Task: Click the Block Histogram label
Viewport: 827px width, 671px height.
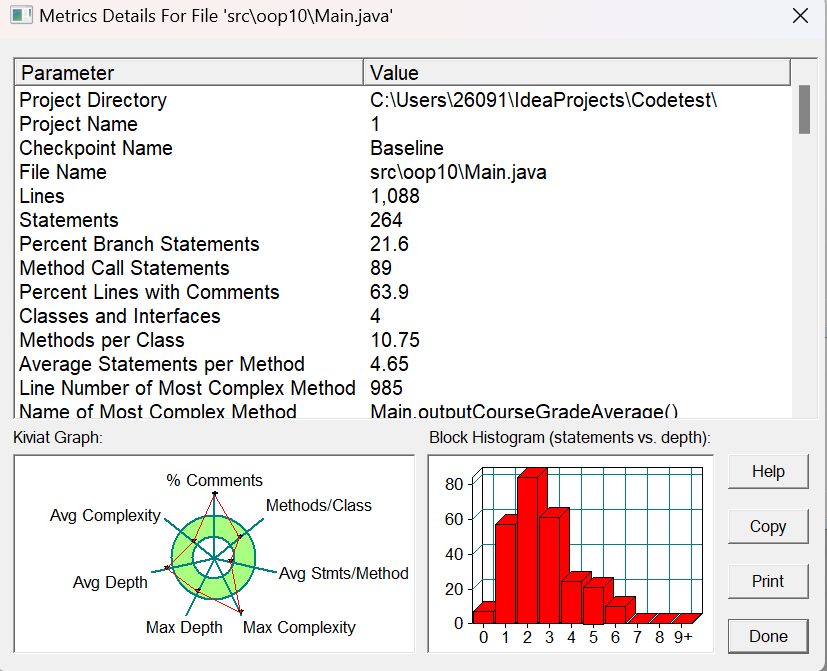Action: (570, 438)
